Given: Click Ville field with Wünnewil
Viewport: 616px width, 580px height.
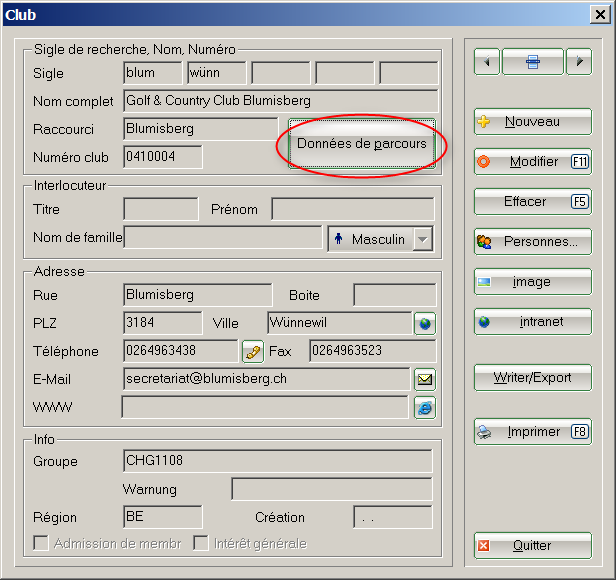Looking at the screenshot, I should coord(339,323).
